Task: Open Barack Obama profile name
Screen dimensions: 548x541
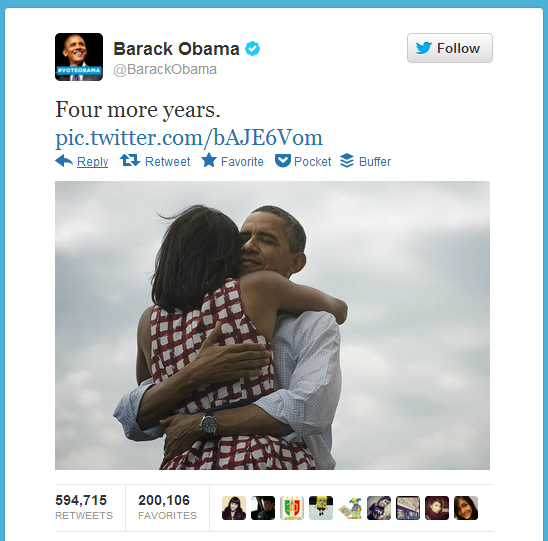Action: (176, 49)
